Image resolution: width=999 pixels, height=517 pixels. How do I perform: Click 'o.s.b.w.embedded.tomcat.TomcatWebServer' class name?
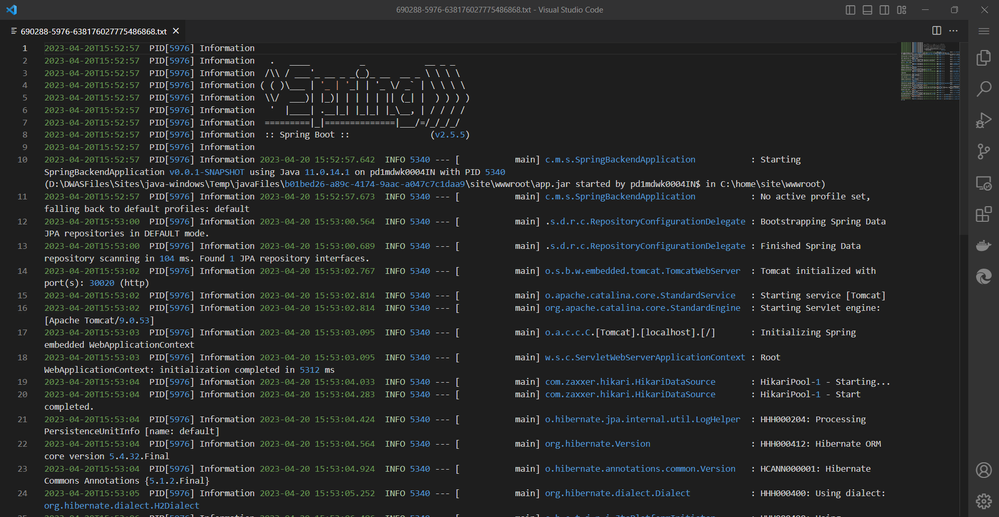point(642,271)
